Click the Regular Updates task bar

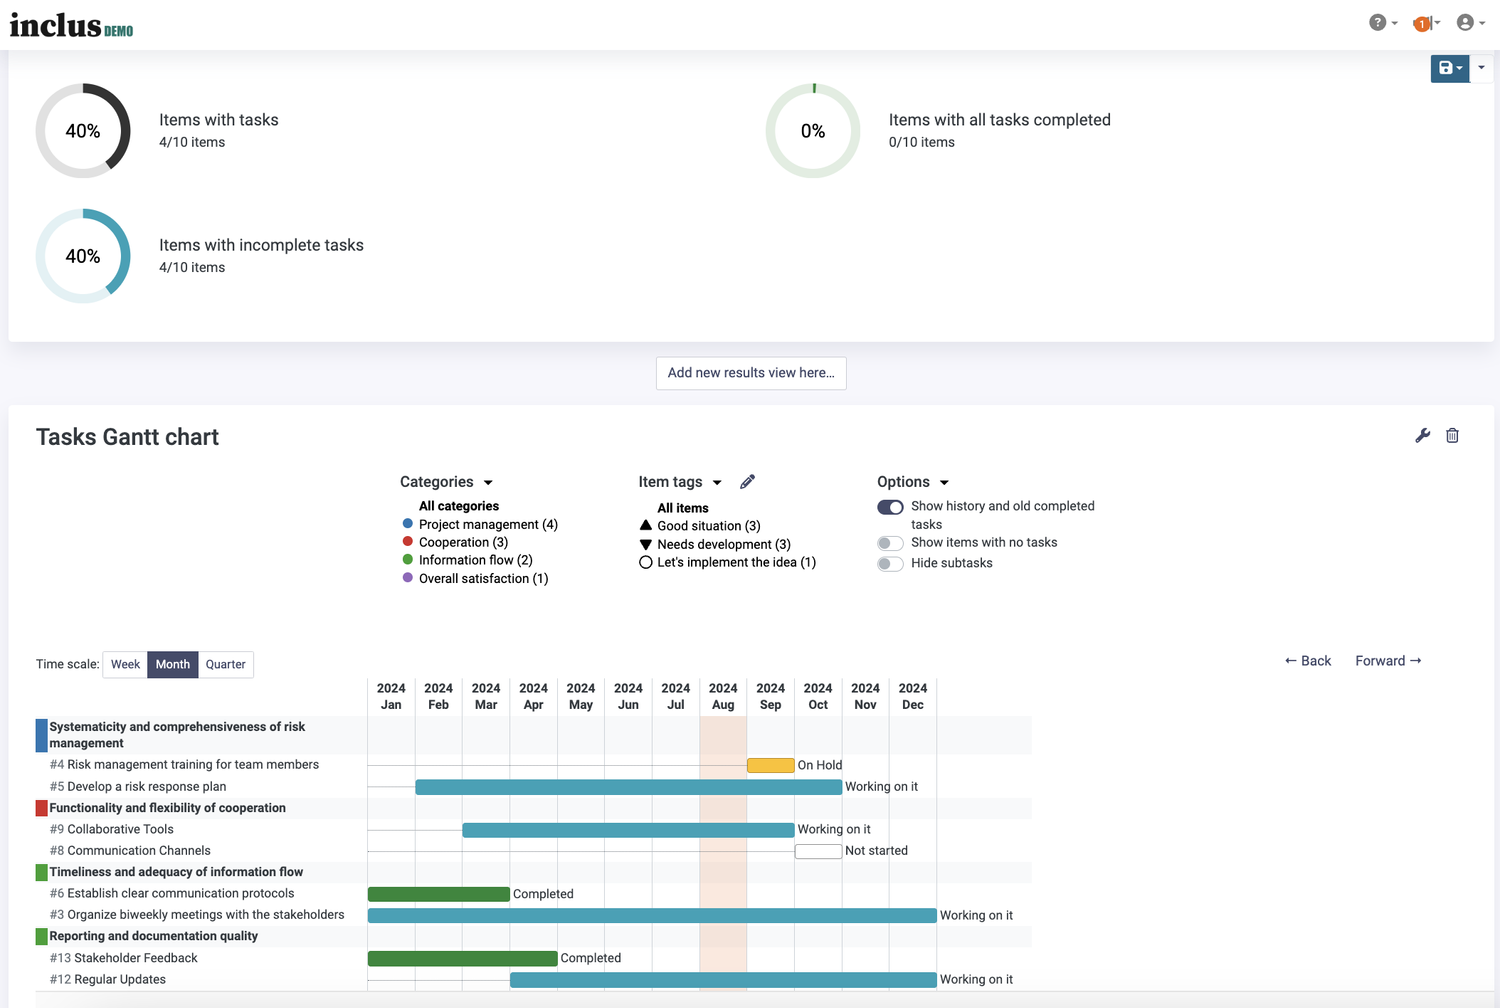click(724, 980)
